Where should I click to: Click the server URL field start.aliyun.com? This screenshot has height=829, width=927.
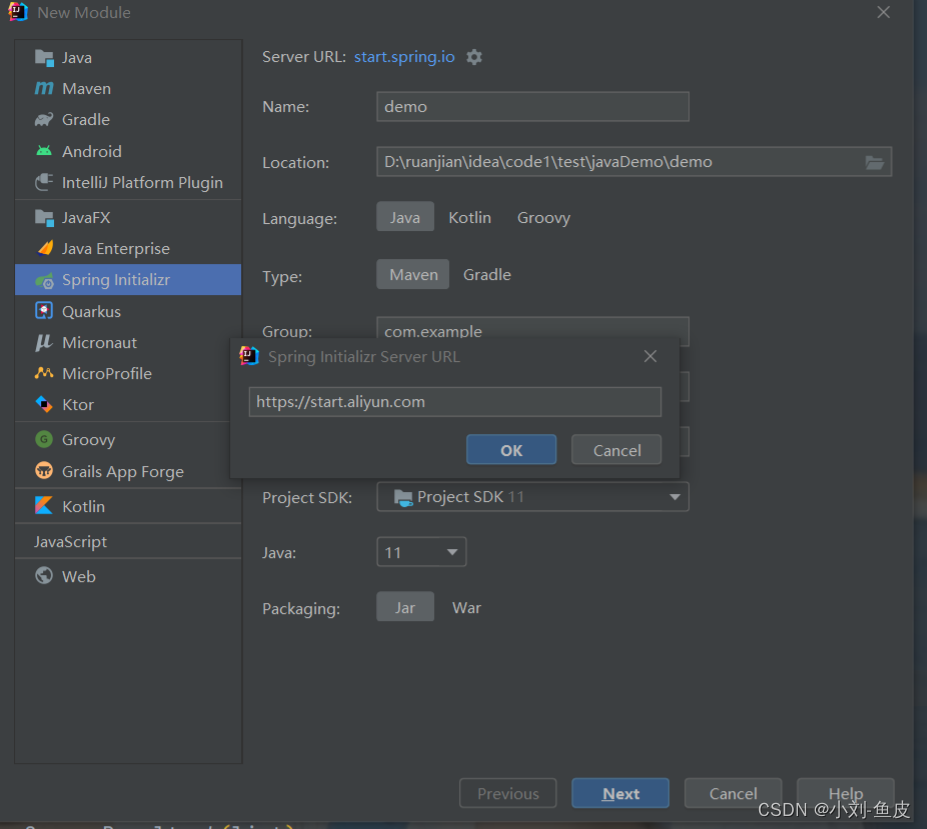(455, 402)
